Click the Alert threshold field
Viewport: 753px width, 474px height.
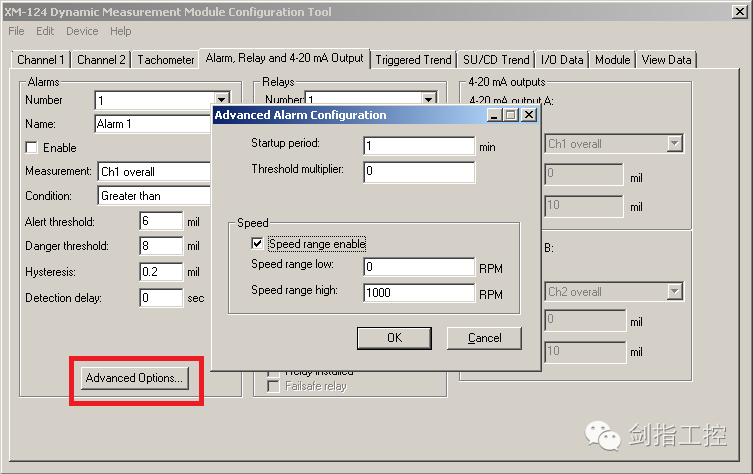click(161, 221)
